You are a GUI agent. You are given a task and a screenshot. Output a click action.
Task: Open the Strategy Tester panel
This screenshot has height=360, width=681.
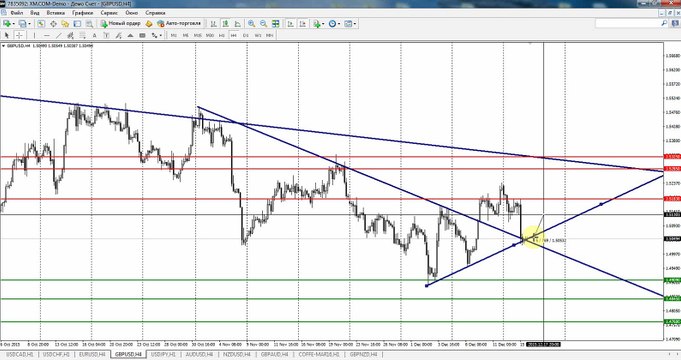pyautogui.click(x=89, y=23)
